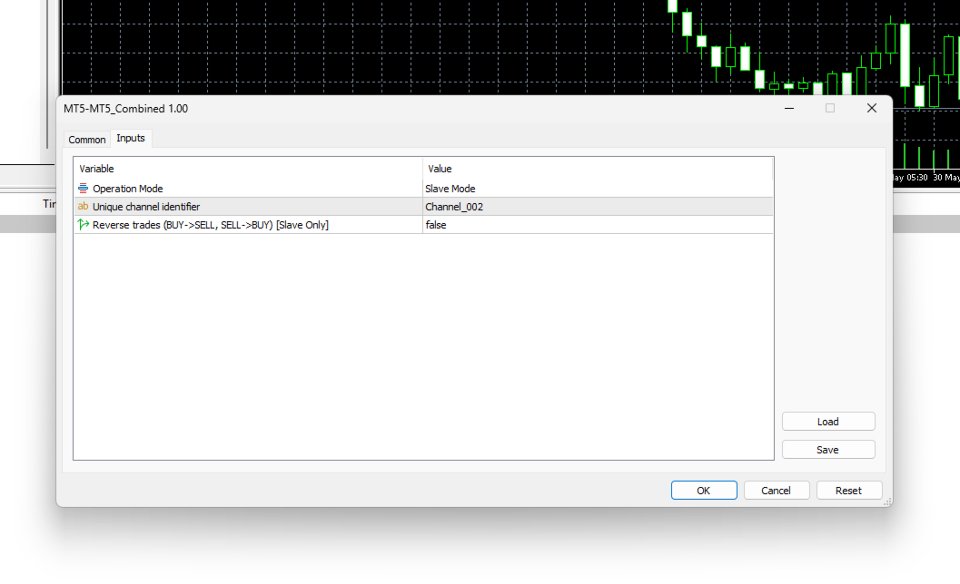Click the enum icon beside Operation Mode
Viewport: 960px width, 584px height.
84,188
